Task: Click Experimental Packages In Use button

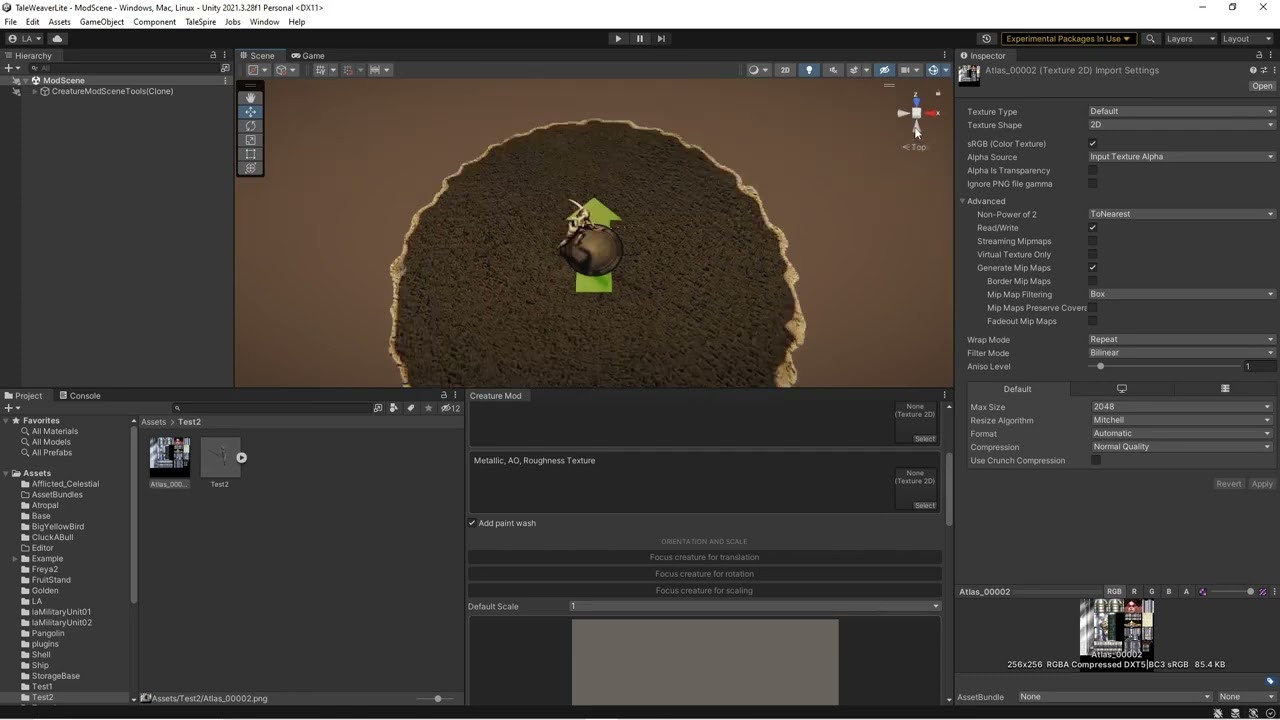Action: 1068,39
